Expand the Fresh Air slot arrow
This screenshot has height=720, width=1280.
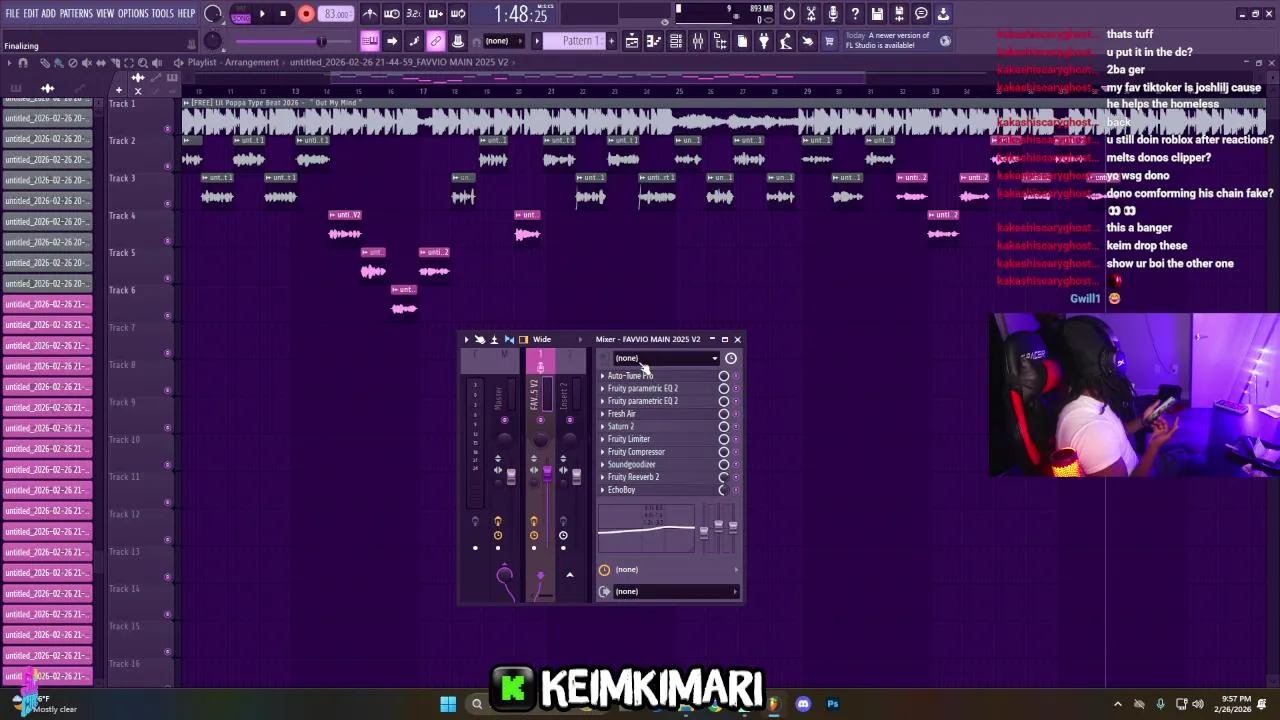(602, 414)
